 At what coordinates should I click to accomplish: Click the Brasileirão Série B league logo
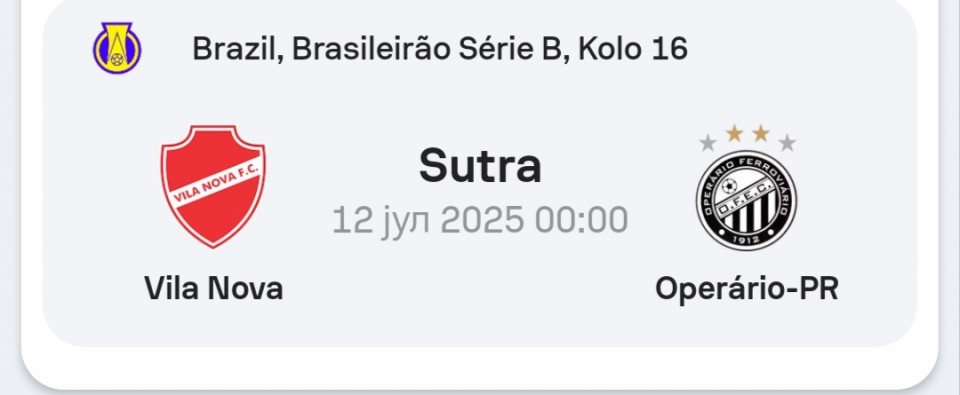click(117, 48)
